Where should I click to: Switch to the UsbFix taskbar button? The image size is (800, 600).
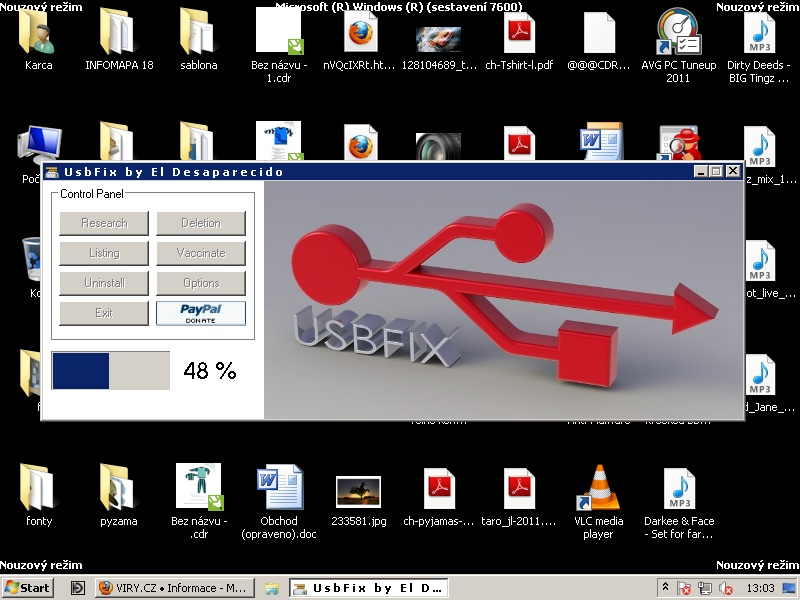(369, 588)
